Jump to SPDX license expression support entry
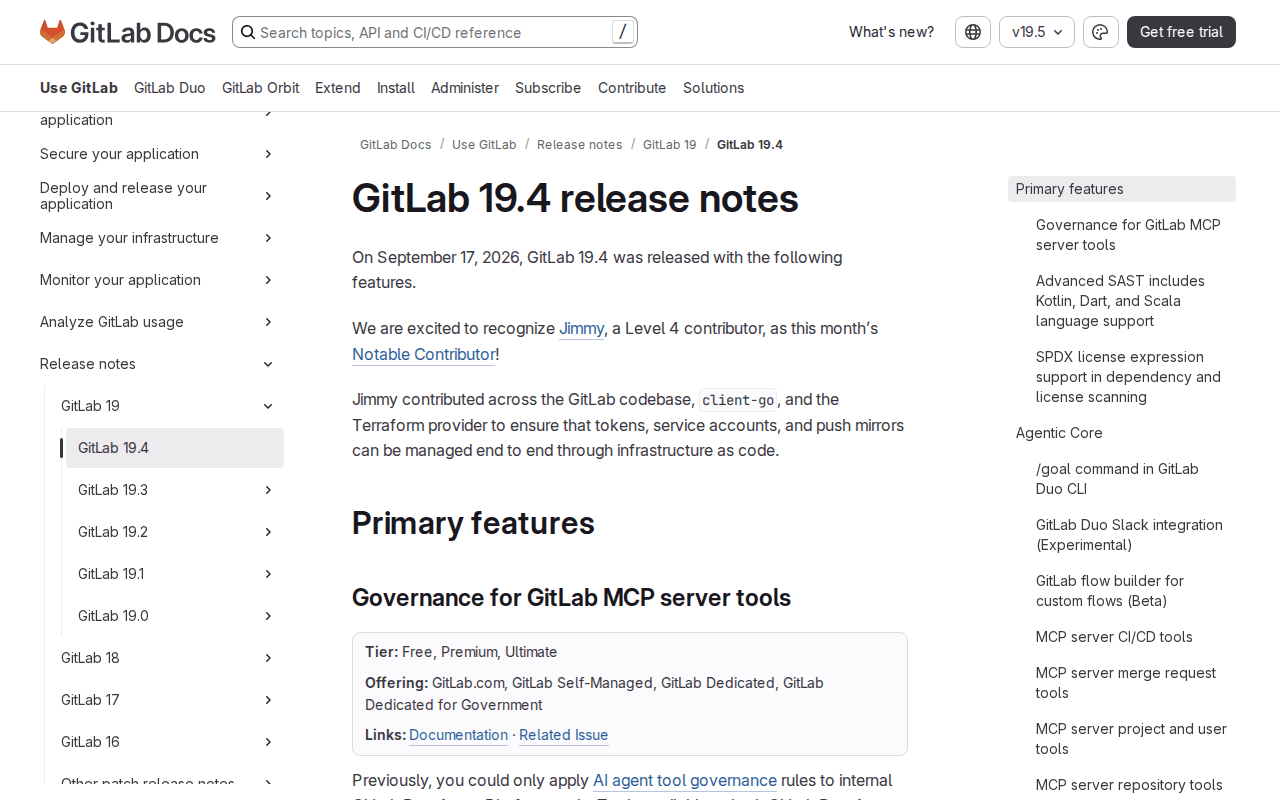This screenshot has width=1280, height=800. tap(1128, 377)
